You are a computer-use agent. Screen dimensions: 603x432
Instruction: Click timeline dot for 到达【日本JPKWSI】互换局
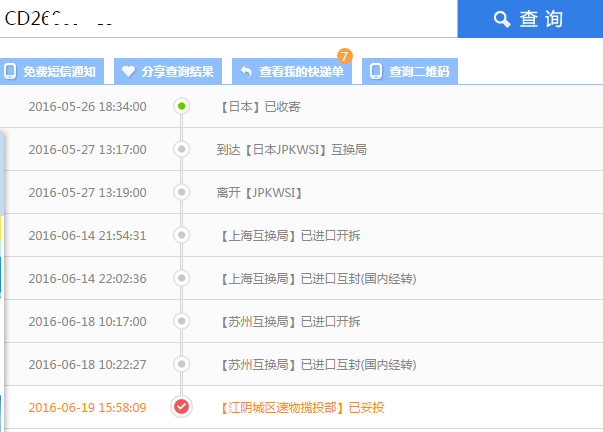pos(182,149)
